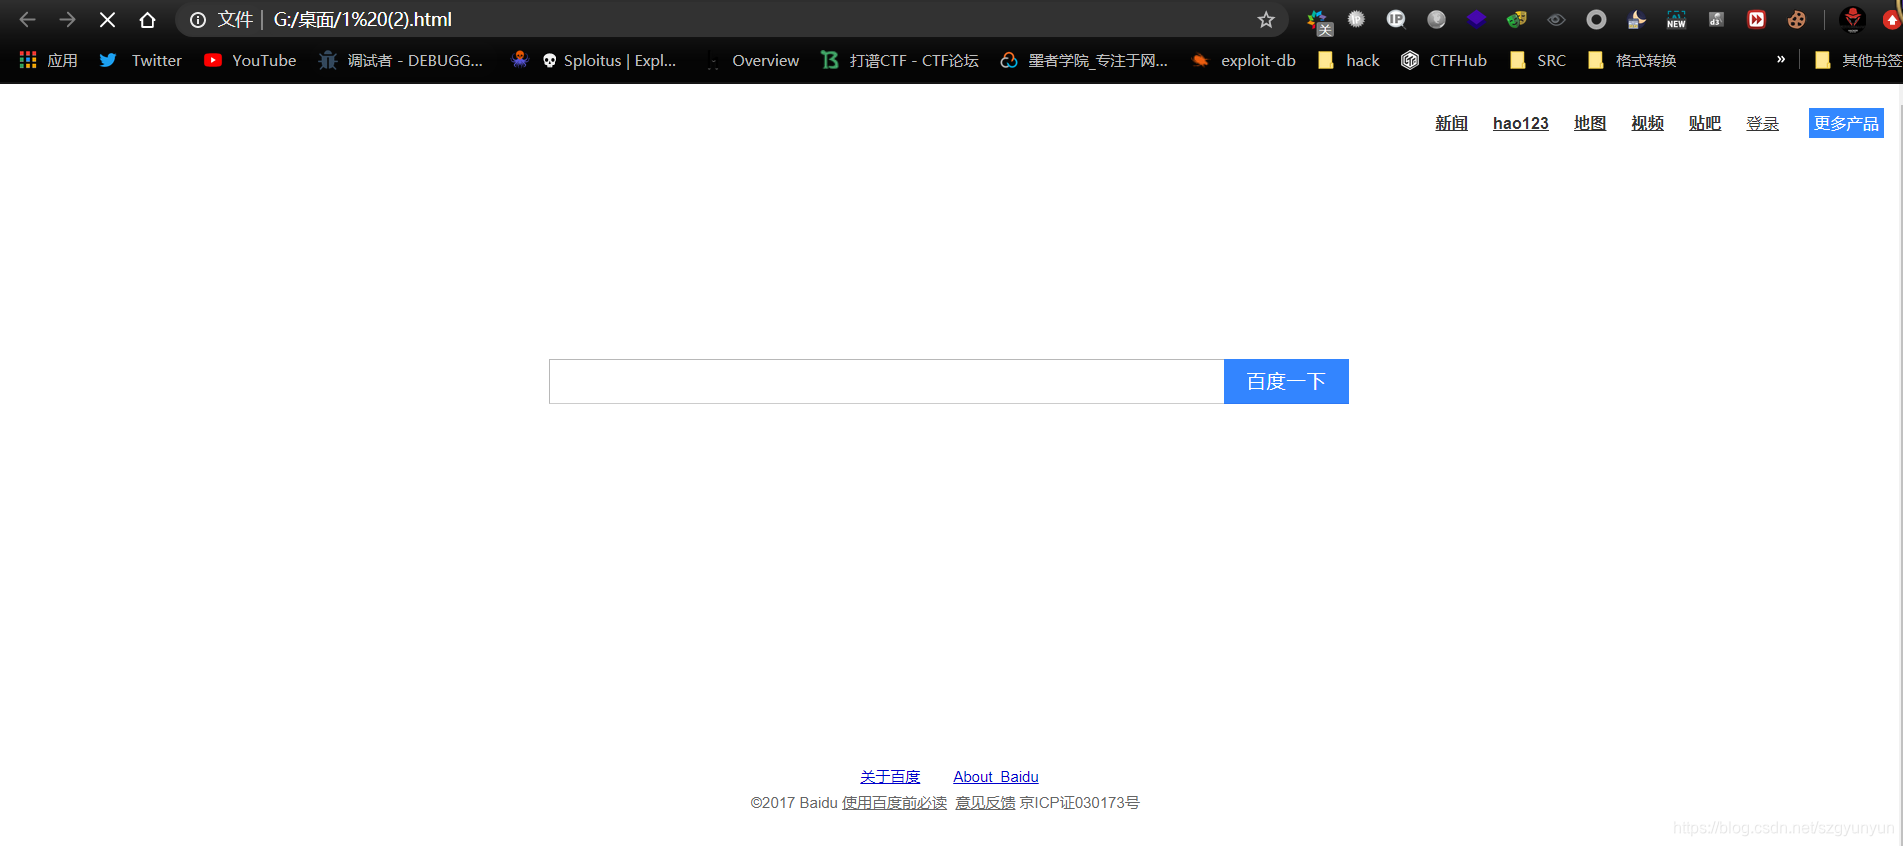Click the NEW badge extension icon
The image size is (1903, 846).
1676,19
